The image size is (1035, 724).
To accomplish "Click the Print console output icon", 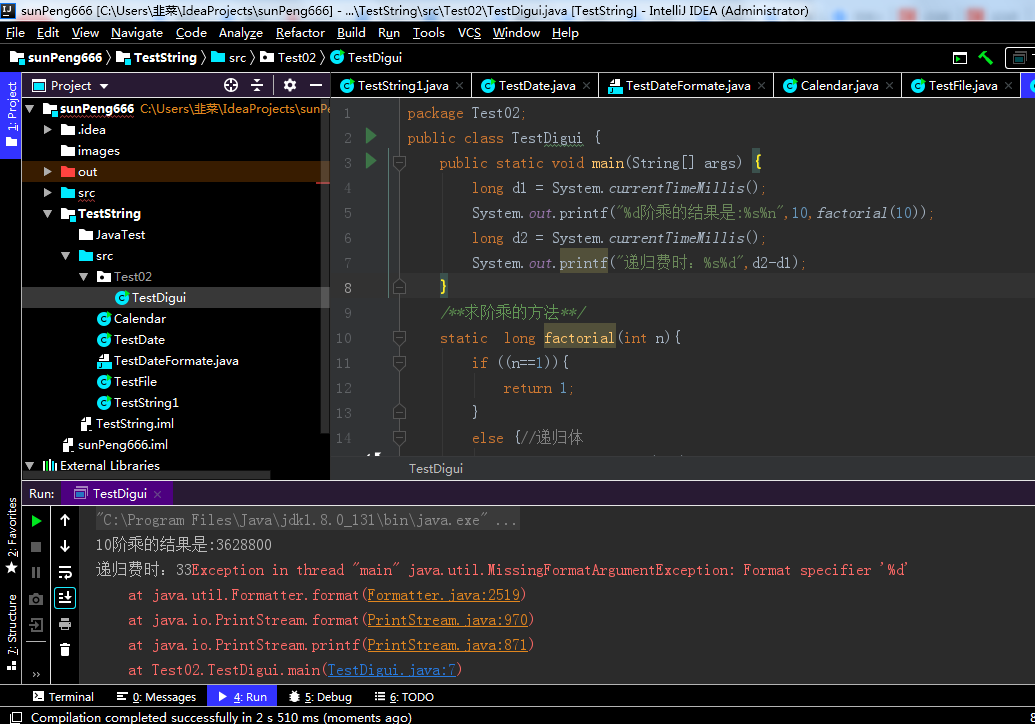I will 65,624.
